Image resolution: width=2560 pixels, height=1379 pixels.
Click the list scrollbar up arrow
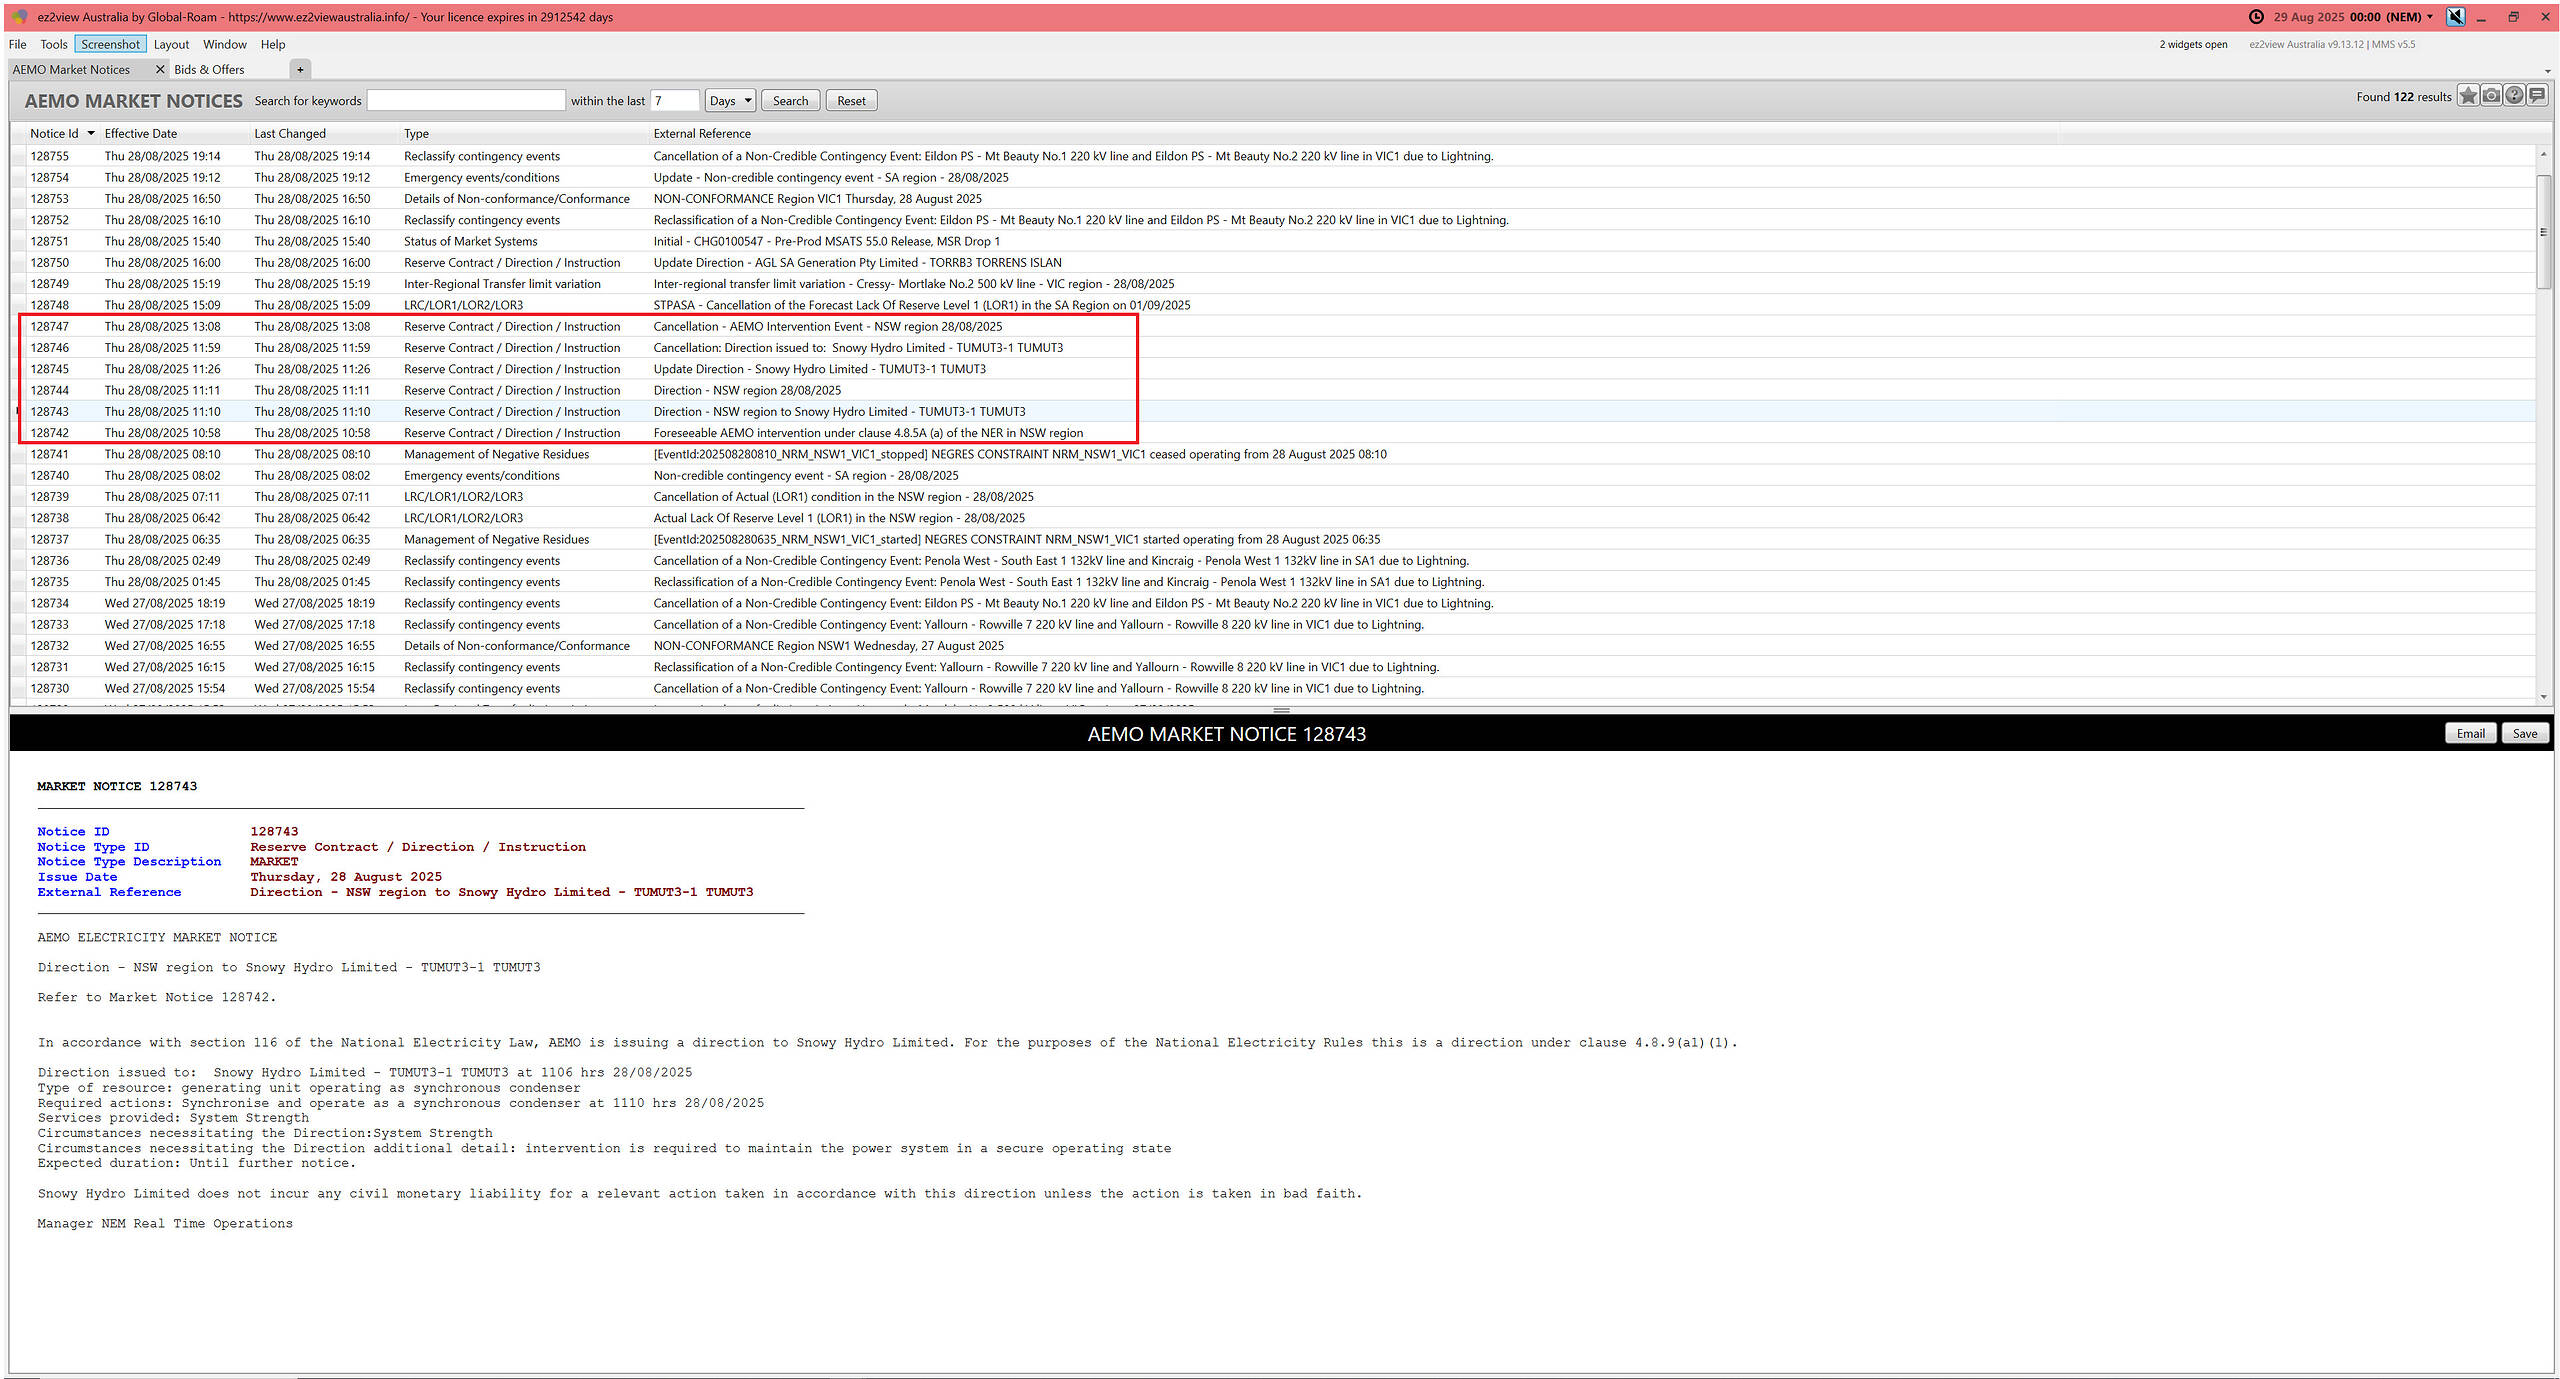coord(2543,154)
